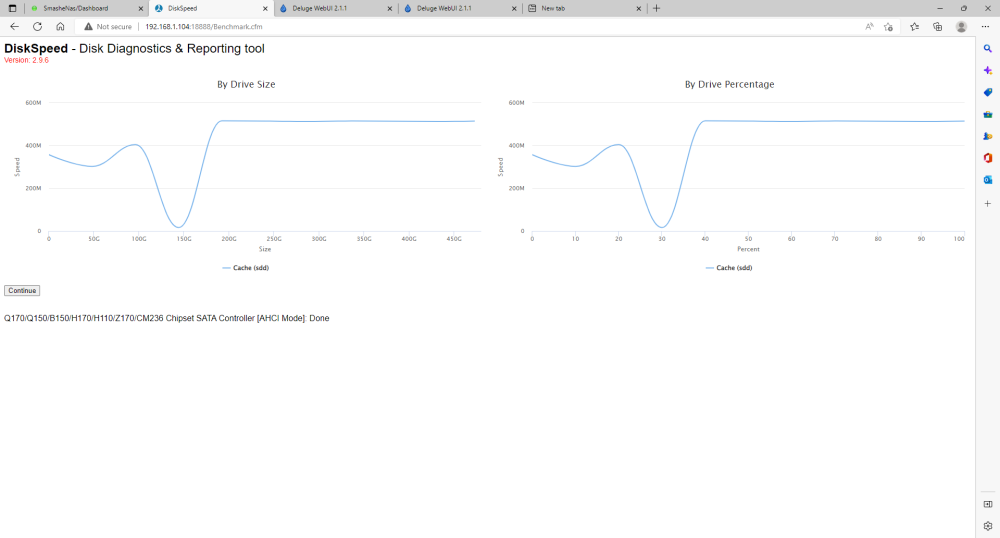Open the Microsoft Office sidebar icon

pos(988,157)
